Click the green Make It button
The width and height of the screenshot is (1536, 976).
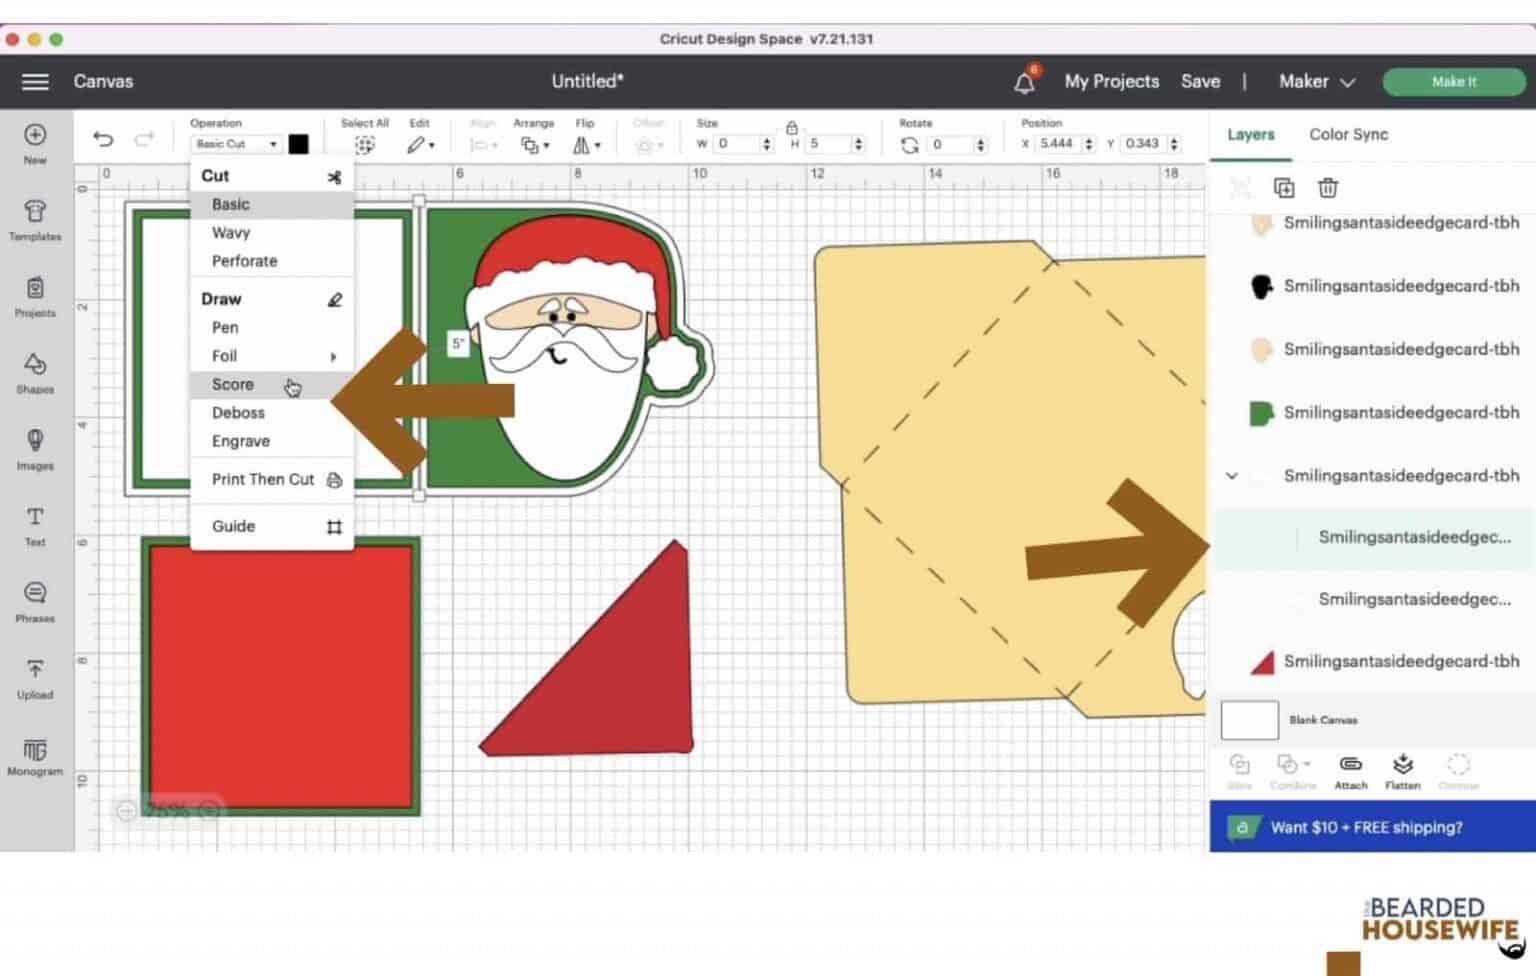tap(1455, 82)
